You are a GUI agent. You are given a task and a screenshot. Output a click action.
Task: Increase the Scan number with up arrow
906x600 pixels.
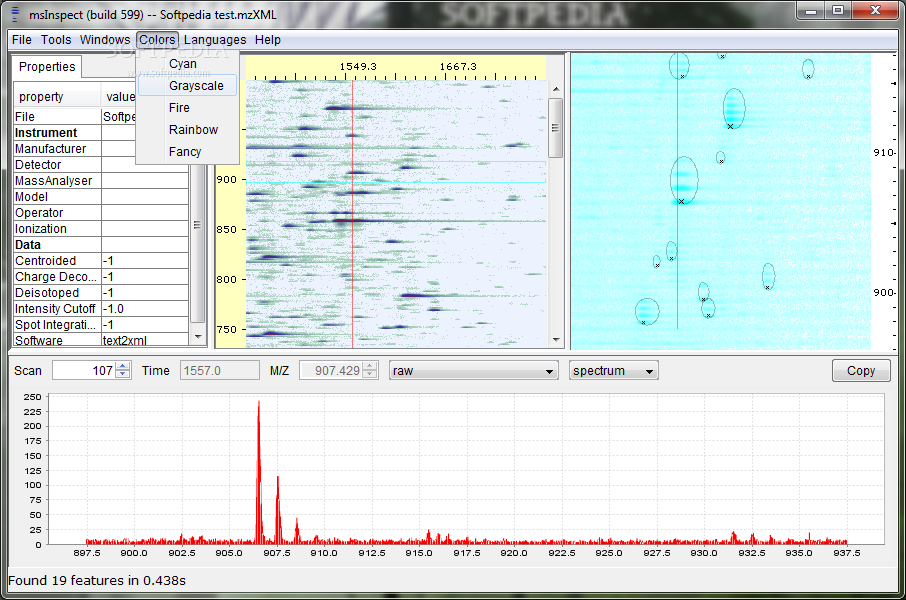[122, 366]
